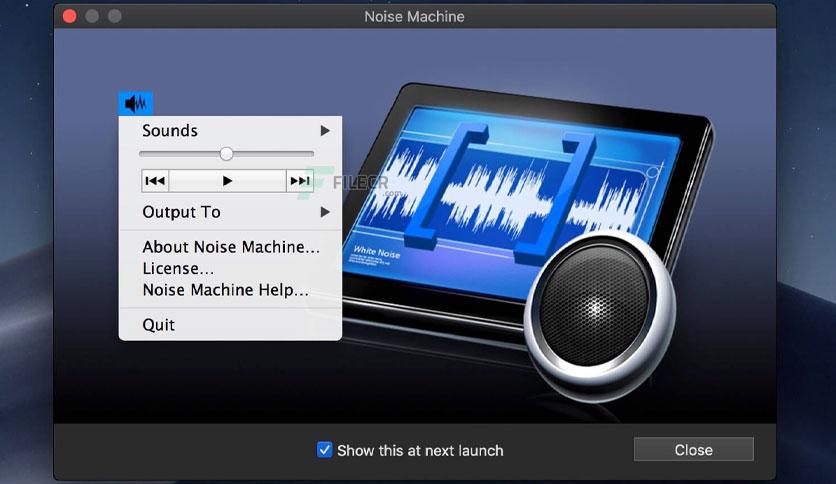The image size is (836, 484).
Task: Skip to the next sound
Action: point(300,181)
